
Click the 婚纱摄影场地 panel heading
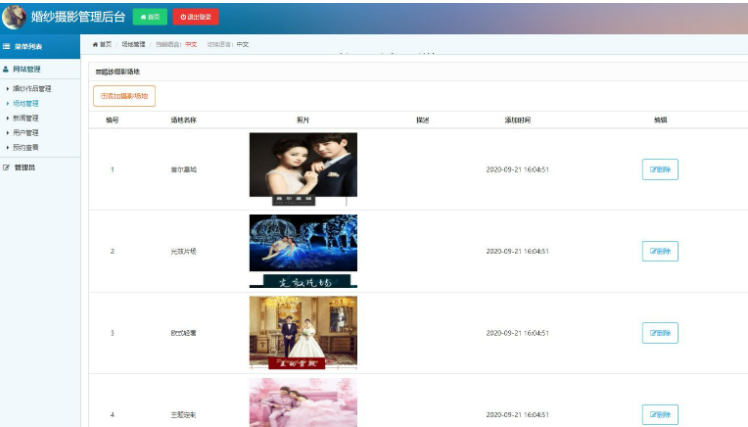(118, 72)
